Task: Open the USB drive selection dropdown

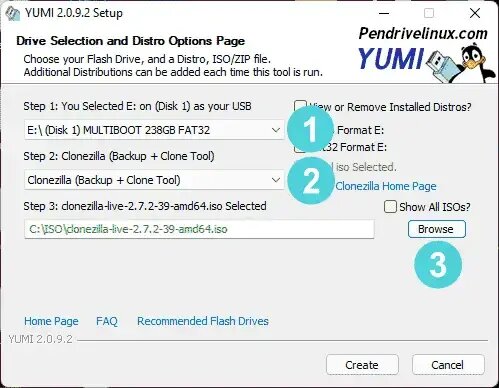Action: (154, 130)
